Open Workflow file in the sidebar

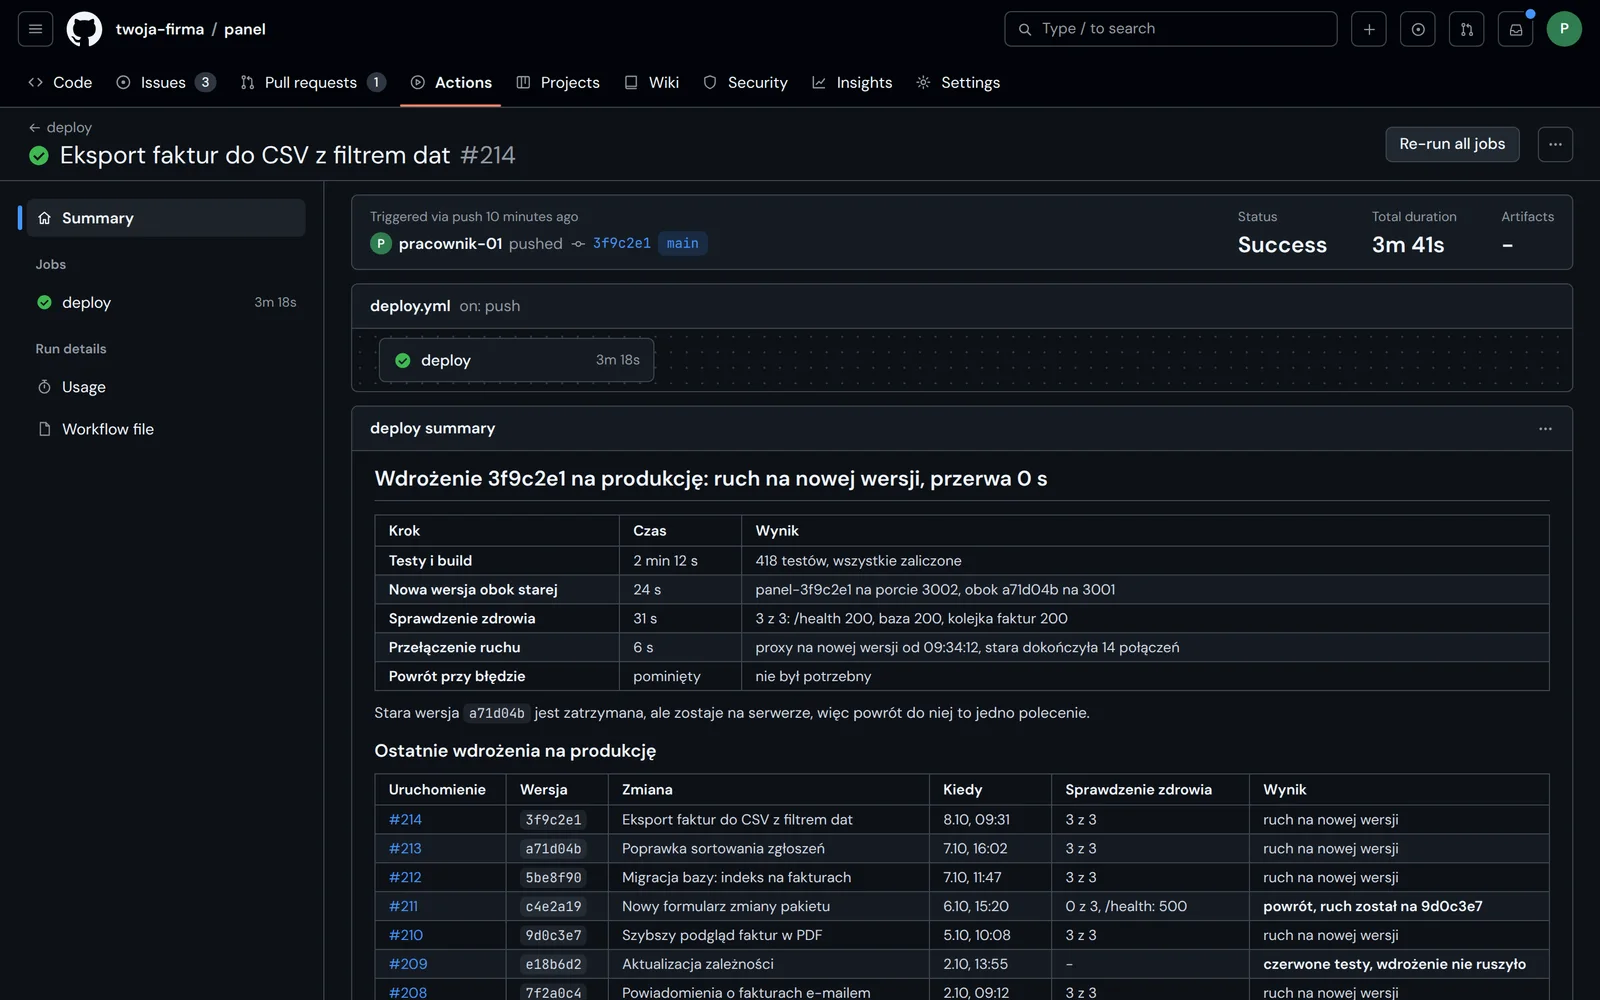[166, 429]
